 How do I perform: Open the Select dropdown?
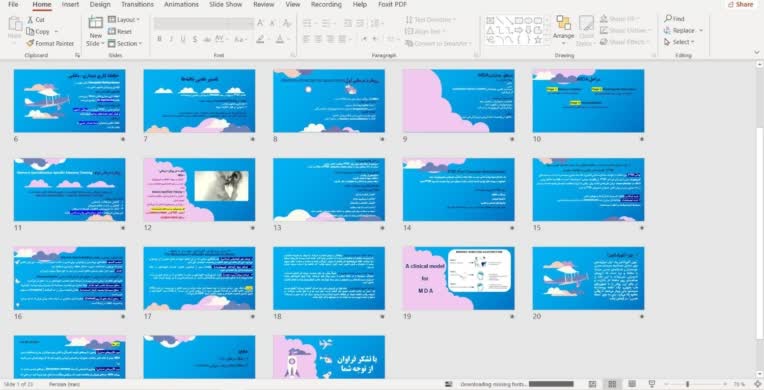[679, 42]
